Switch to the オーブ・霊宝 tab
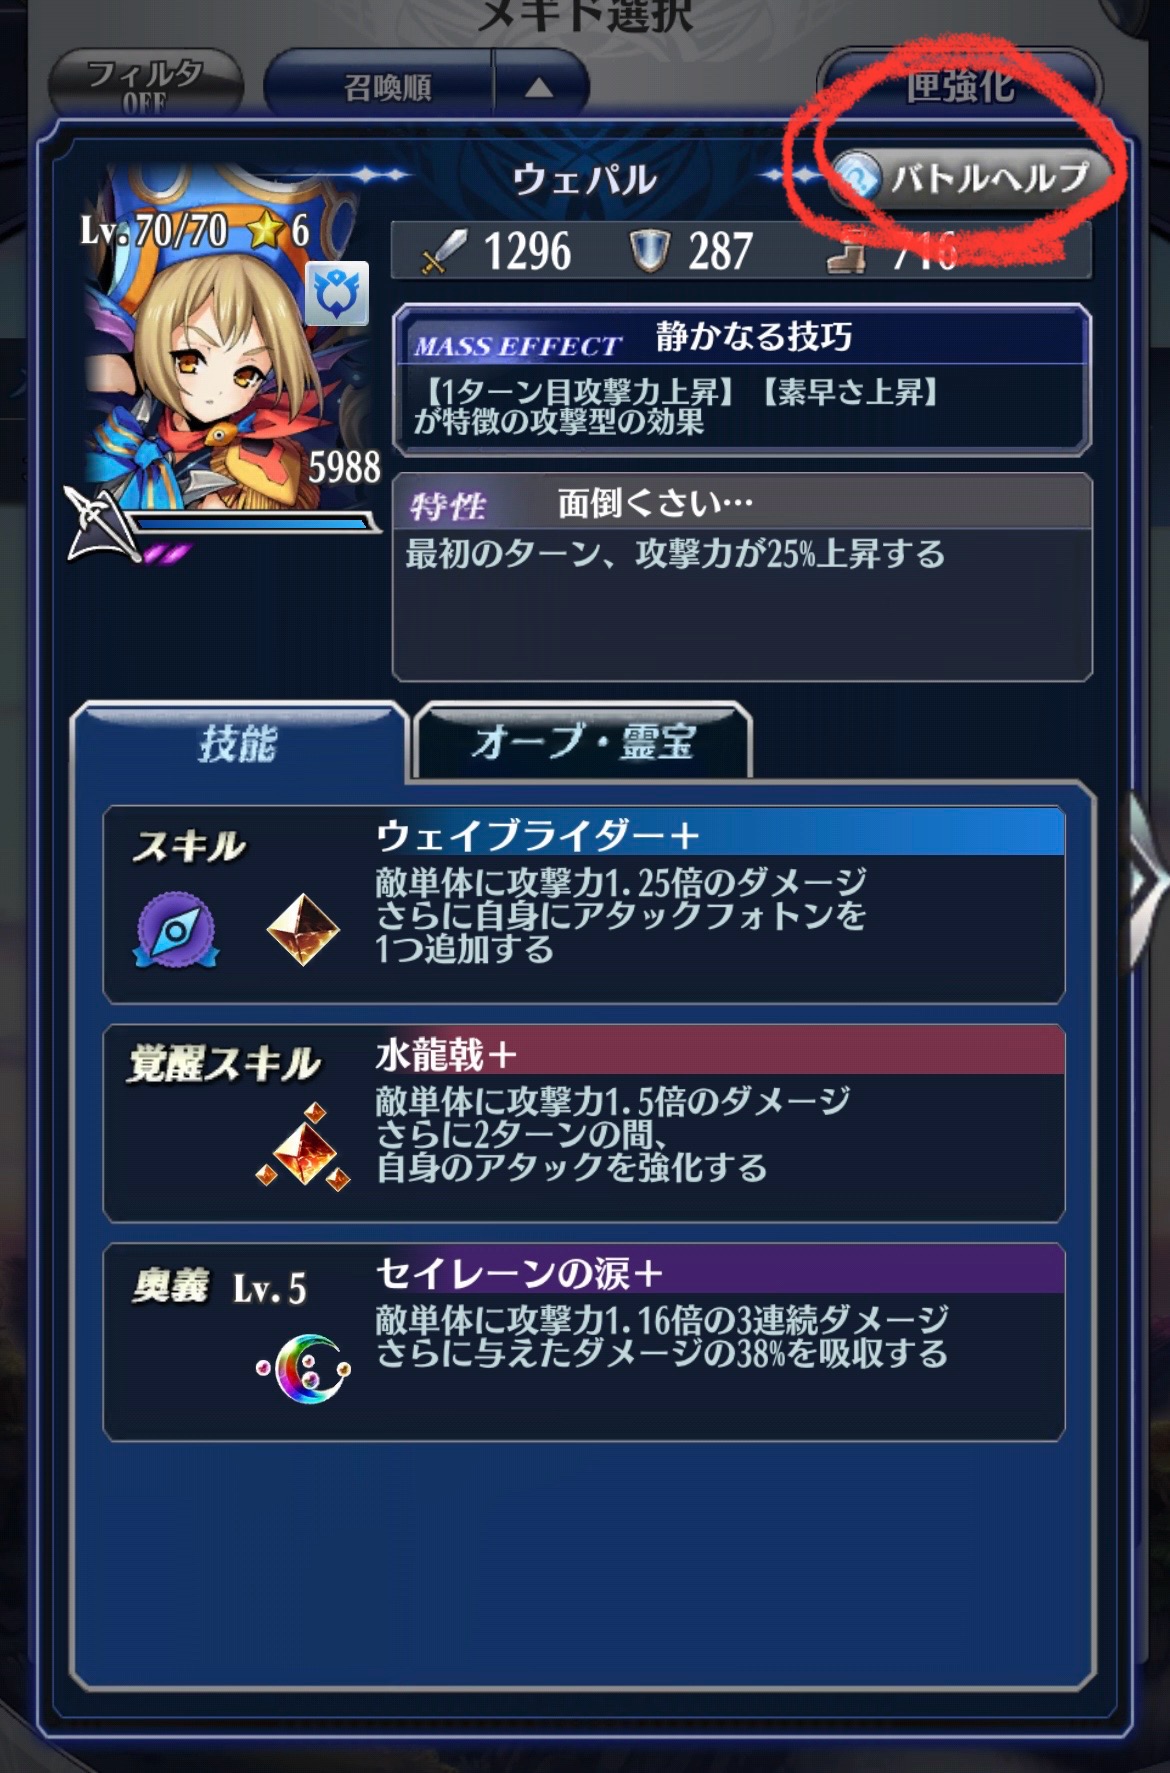The width and height of the screenshot is (1170, 1773). tap(582, 742)
